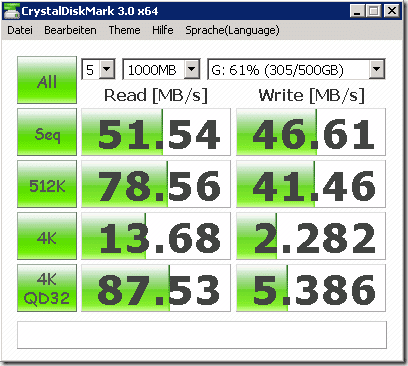Close the CrystalDiskMark window
Screen dimensions: 408x366
(x=391, y=11)
